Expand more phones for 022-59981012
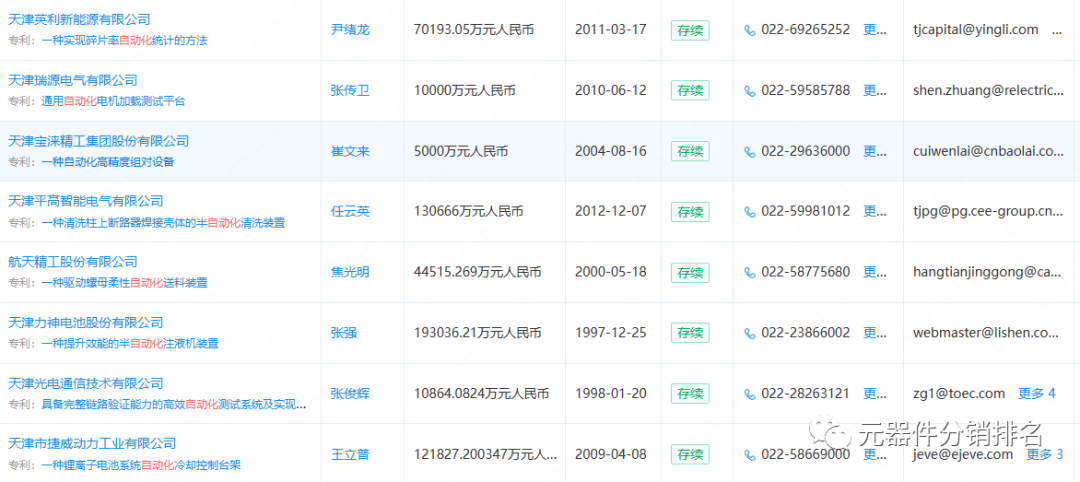Image resolution: width=1080 pixels, height=482 pixels. pos(875,211)
